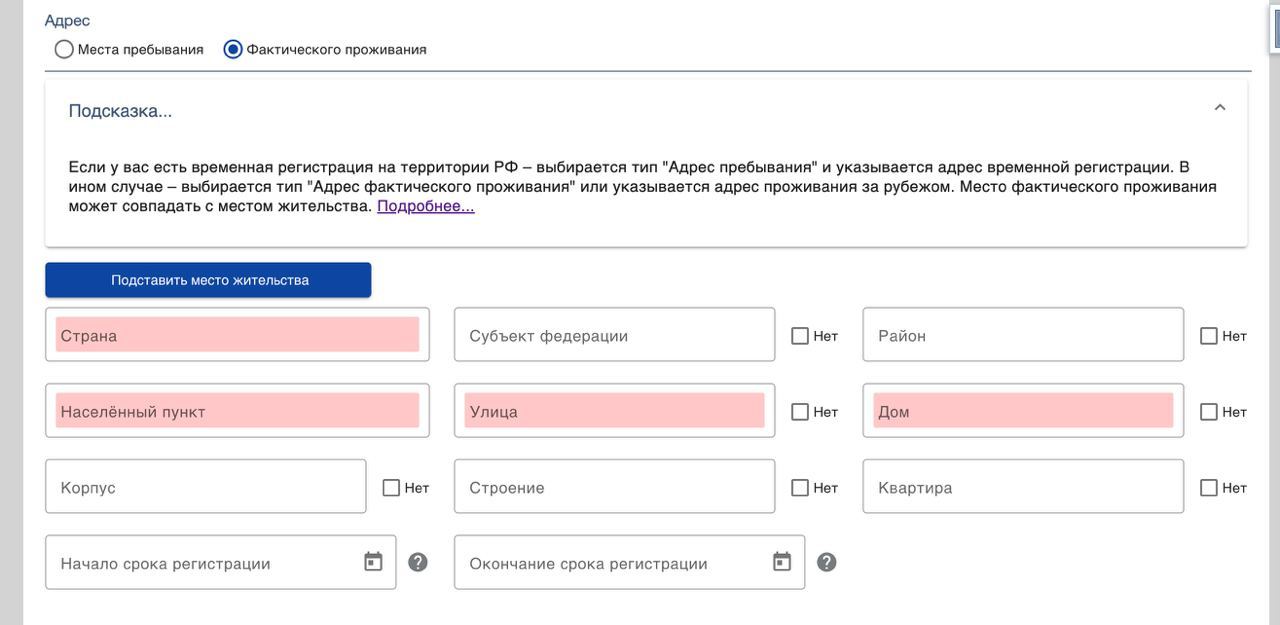The width and height of the screenshot is (1280, 625).
Task: Check Нет next to Субъект федерации
Action: tap(800, 336)
